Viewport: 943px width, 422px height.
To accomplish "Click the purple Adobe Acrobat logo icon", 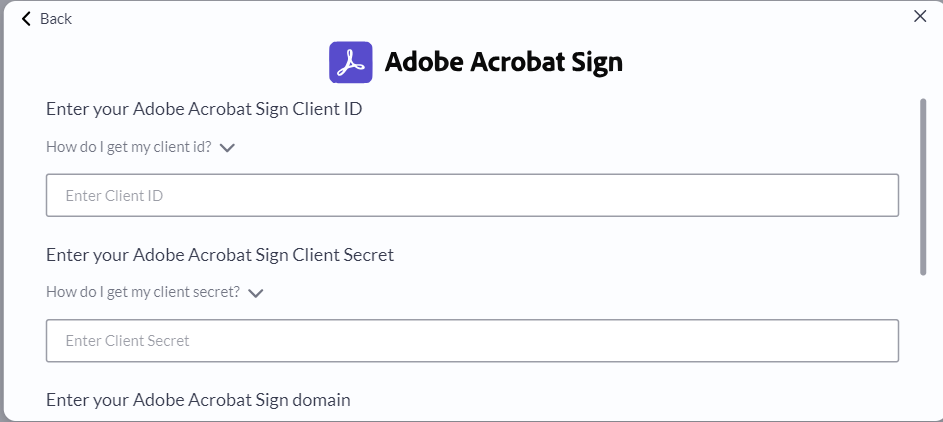I will tap(351, 62).
